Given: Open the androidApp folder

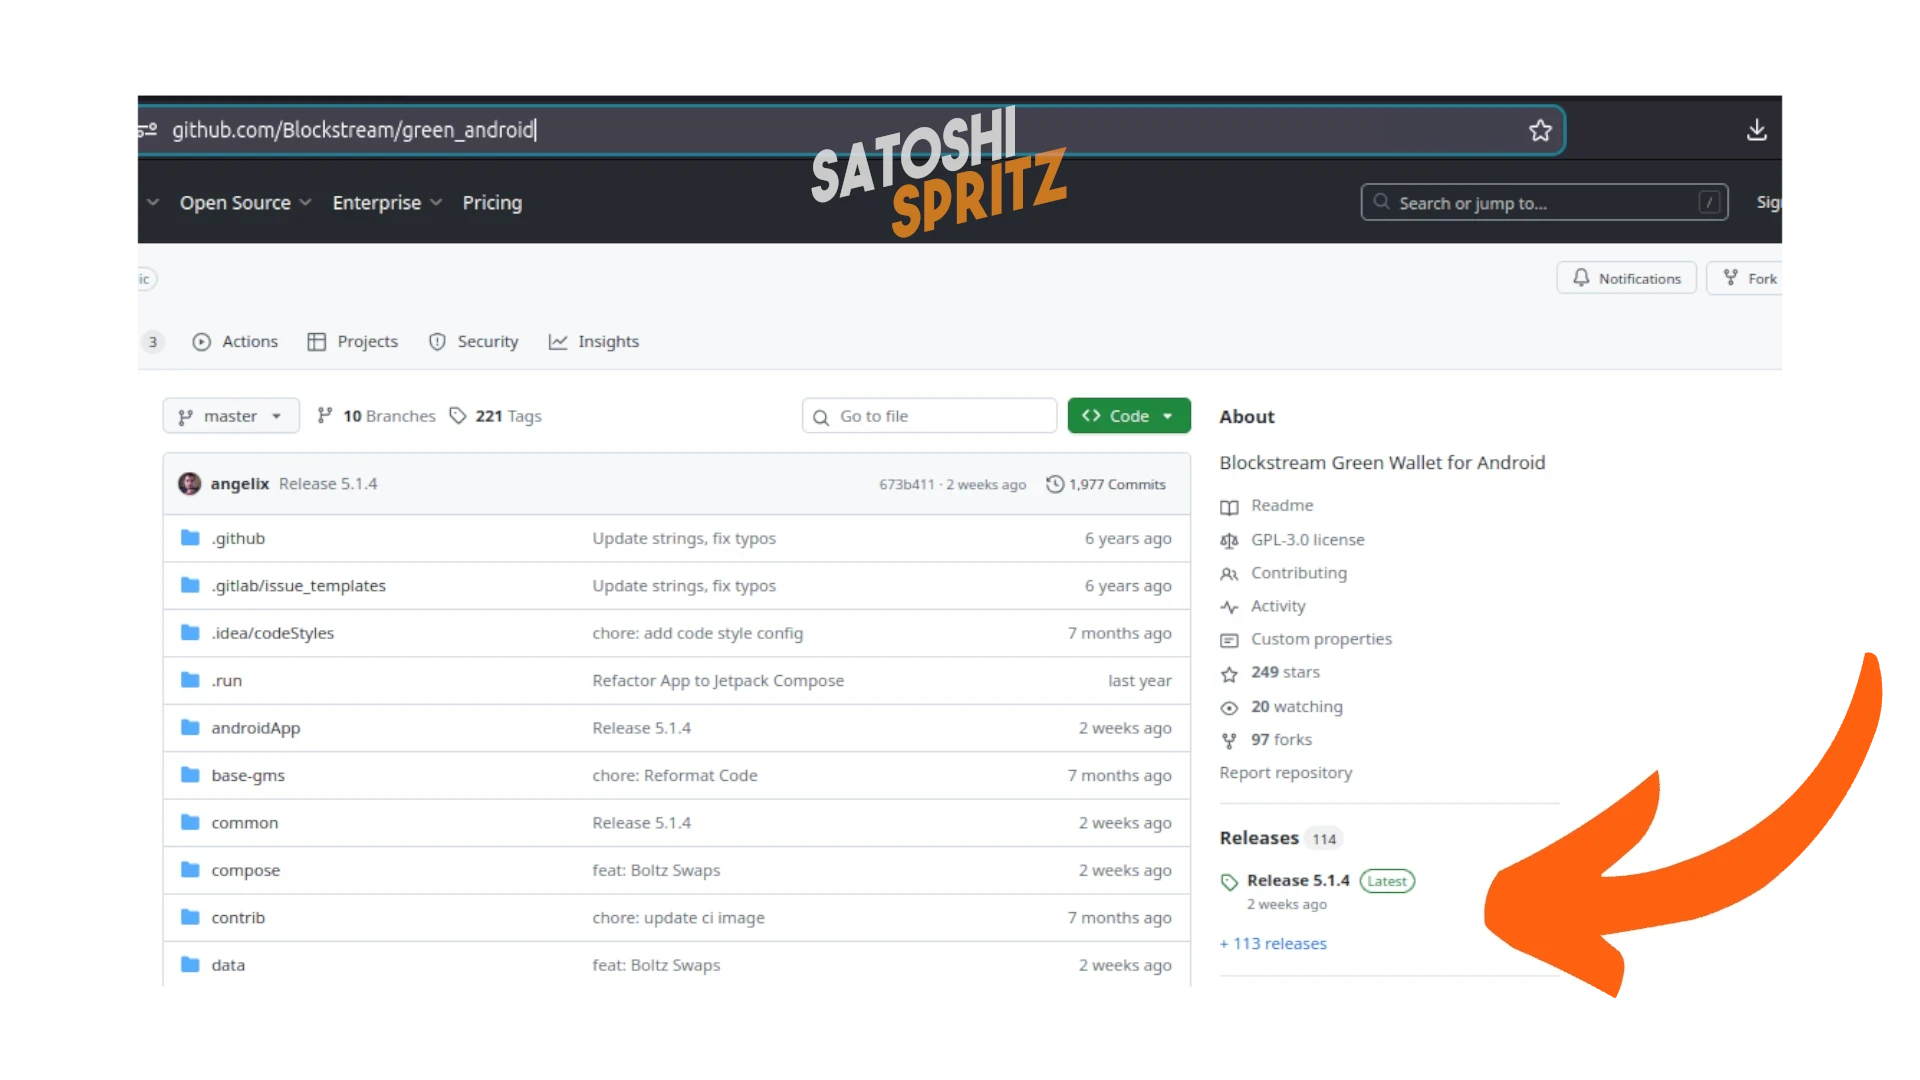Looking at the screenshot, I should pos(255,728).
